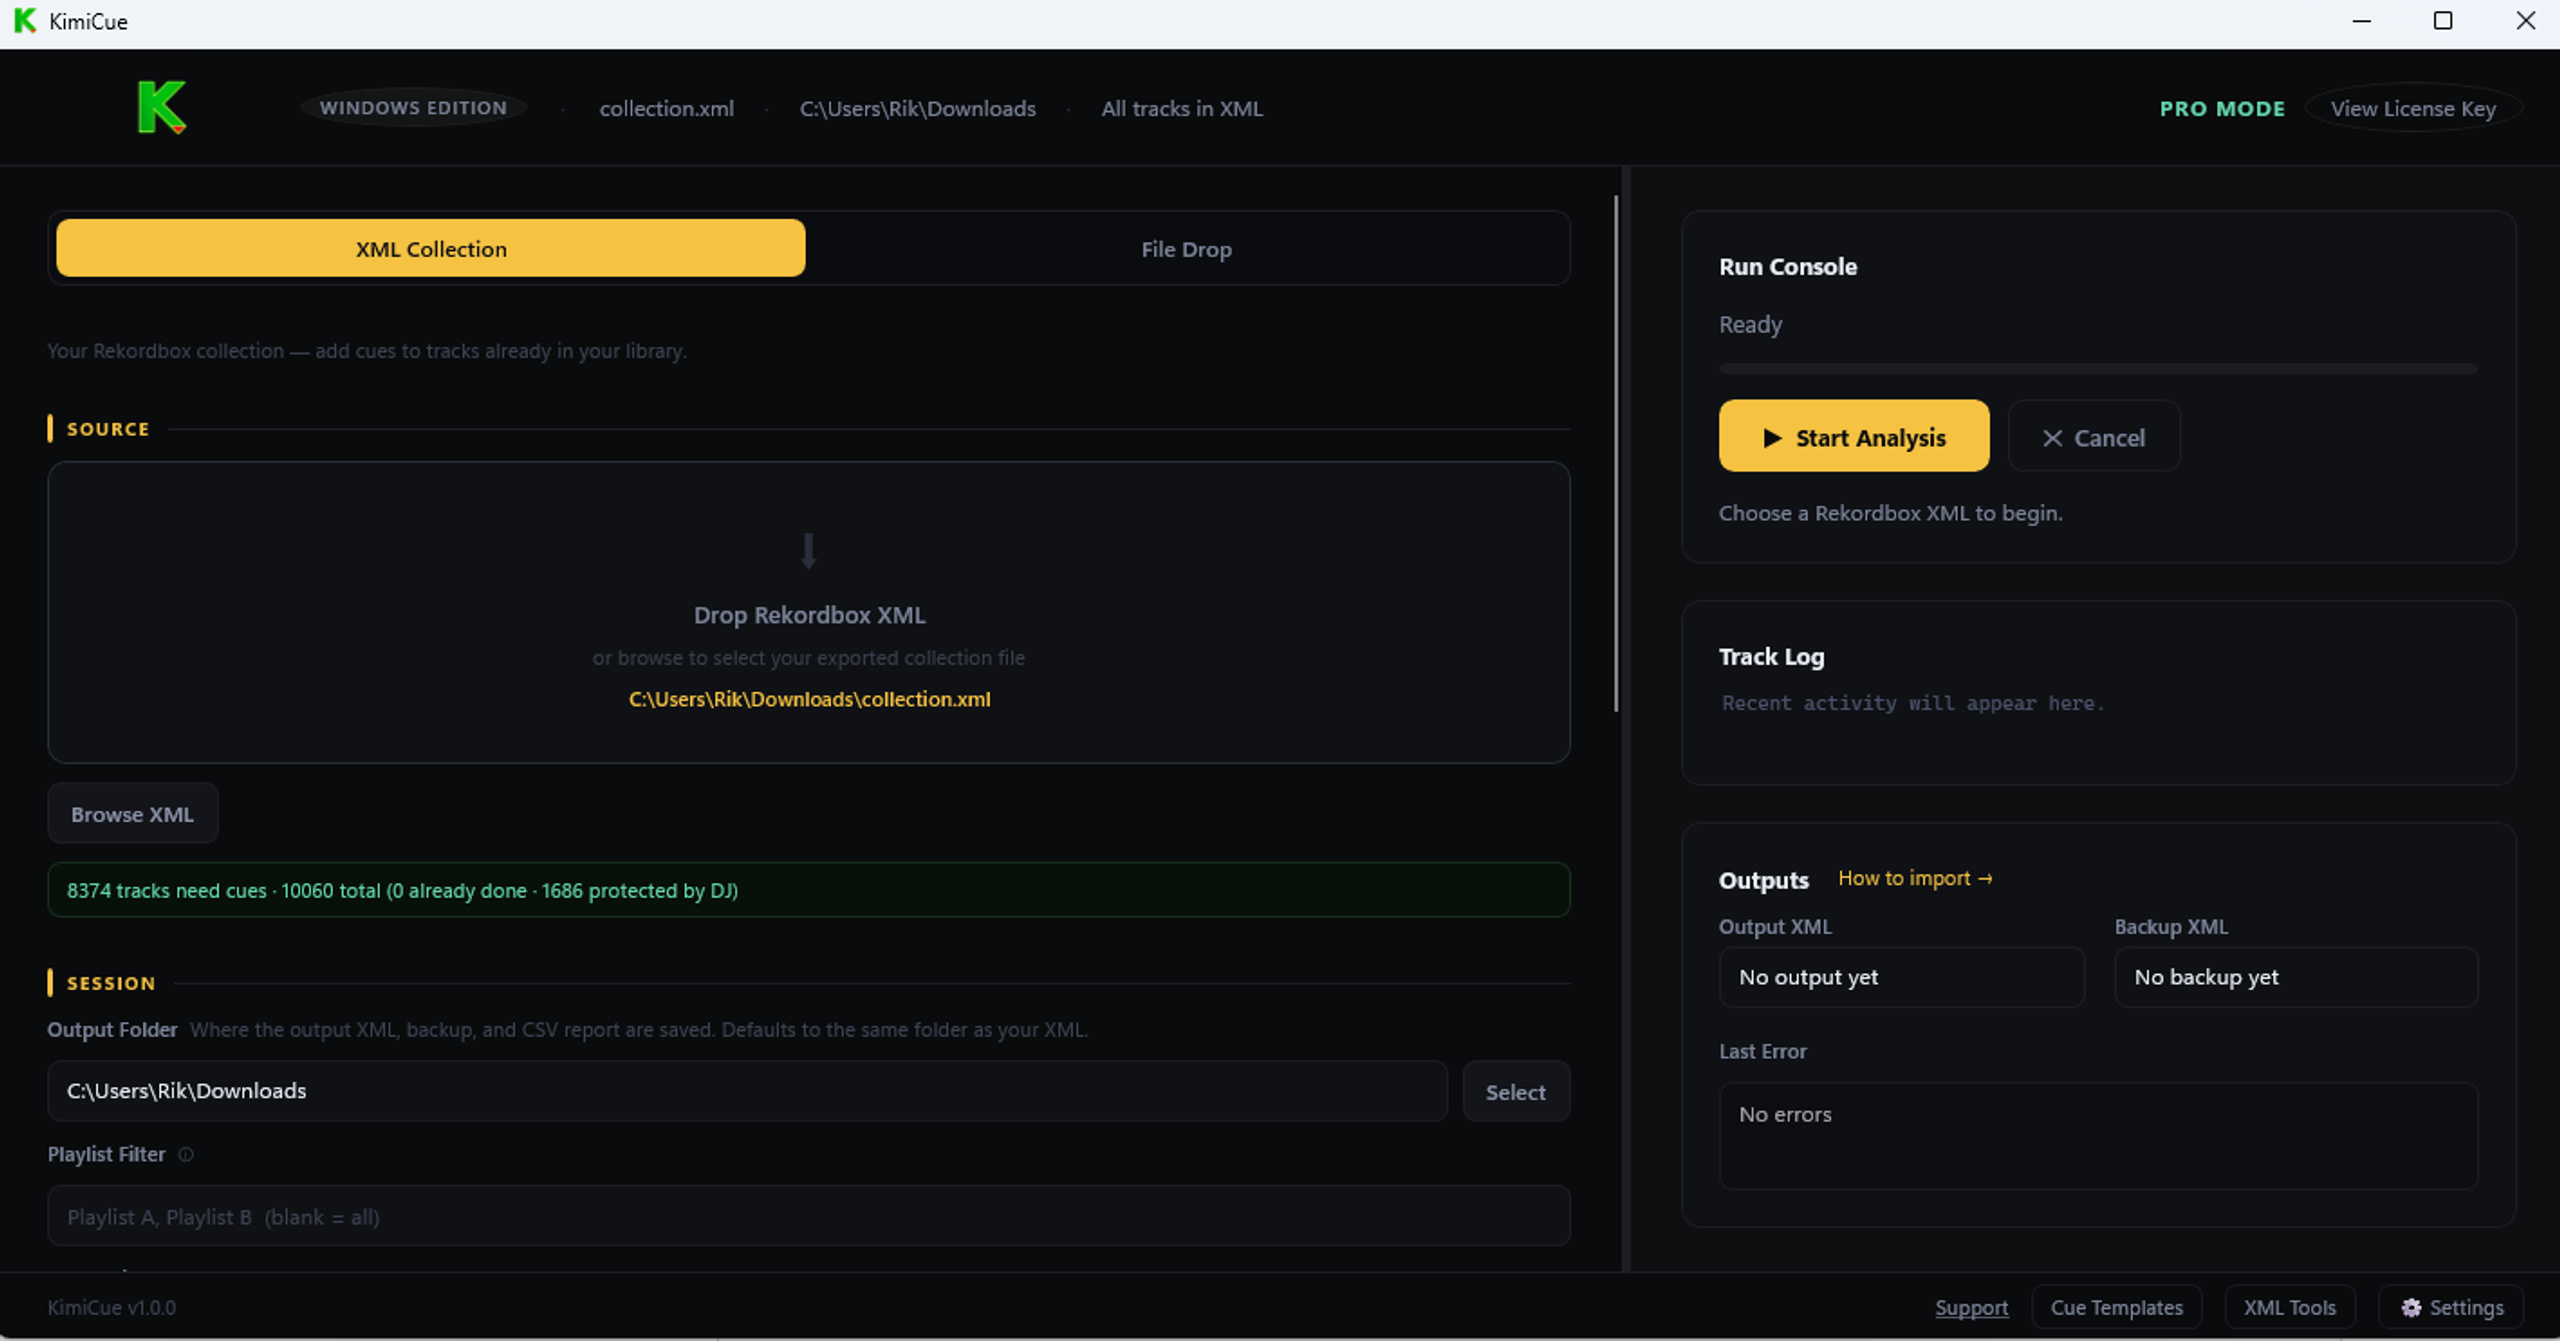Open the Support link

(x=1971, y=1307)
